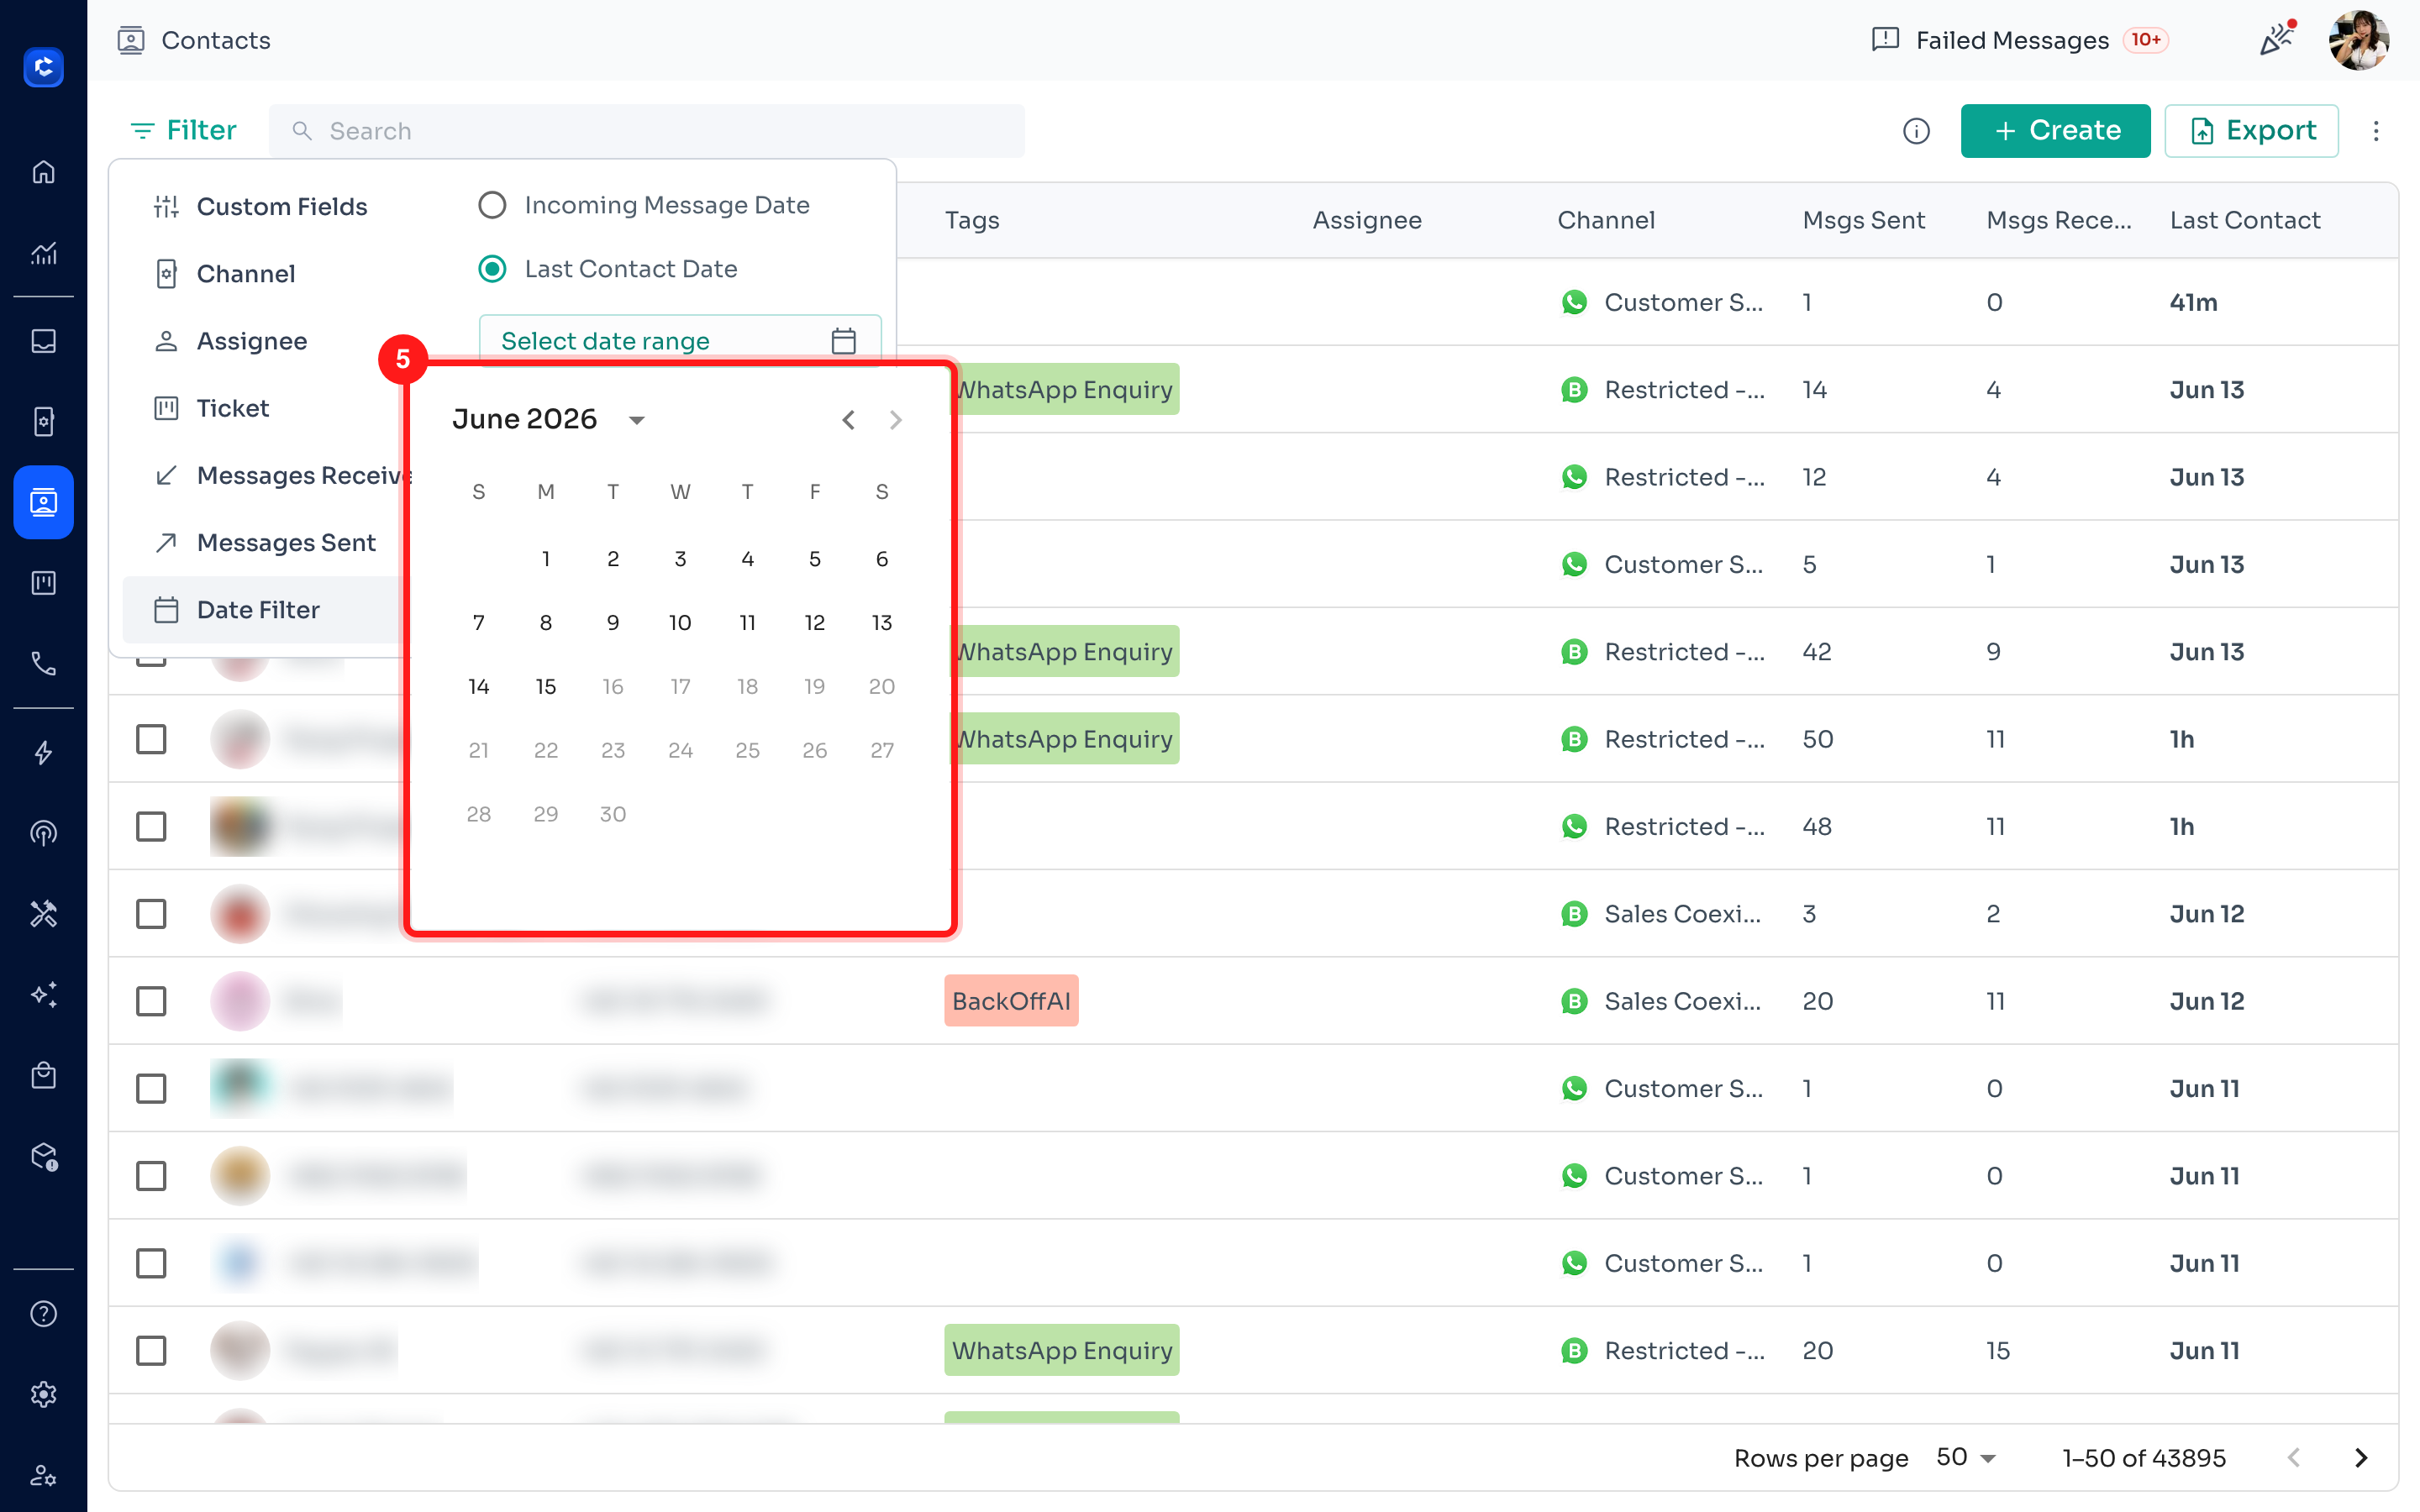Click the info icon beside Create
The image size is (2420, 1512).
tap(1916, 131)
